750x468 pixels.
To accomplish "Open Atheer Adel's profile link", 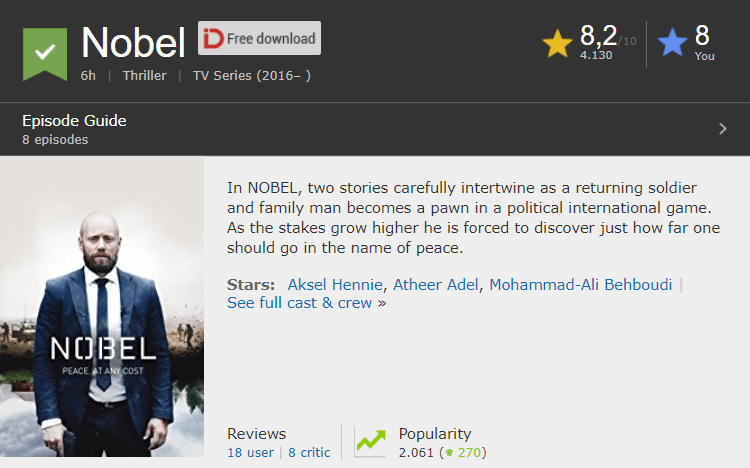I will click(435, 285).
